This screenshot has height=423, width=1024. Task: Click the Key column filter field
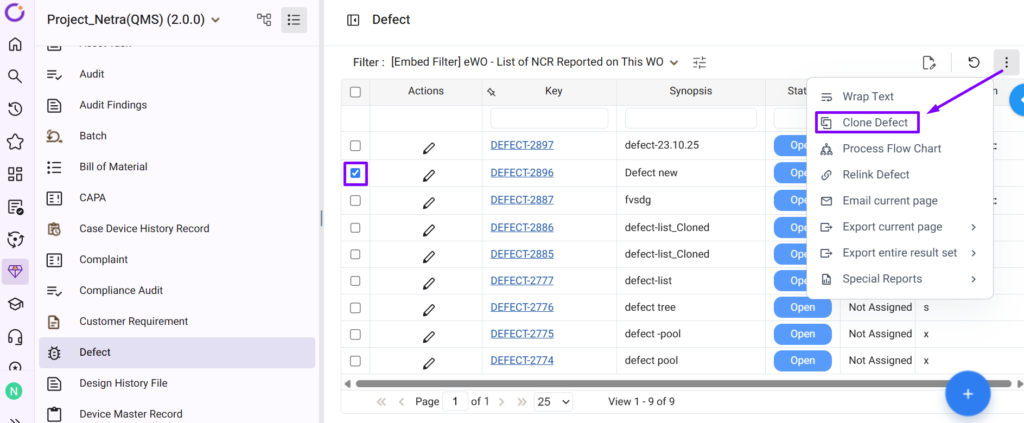point(549,118)
